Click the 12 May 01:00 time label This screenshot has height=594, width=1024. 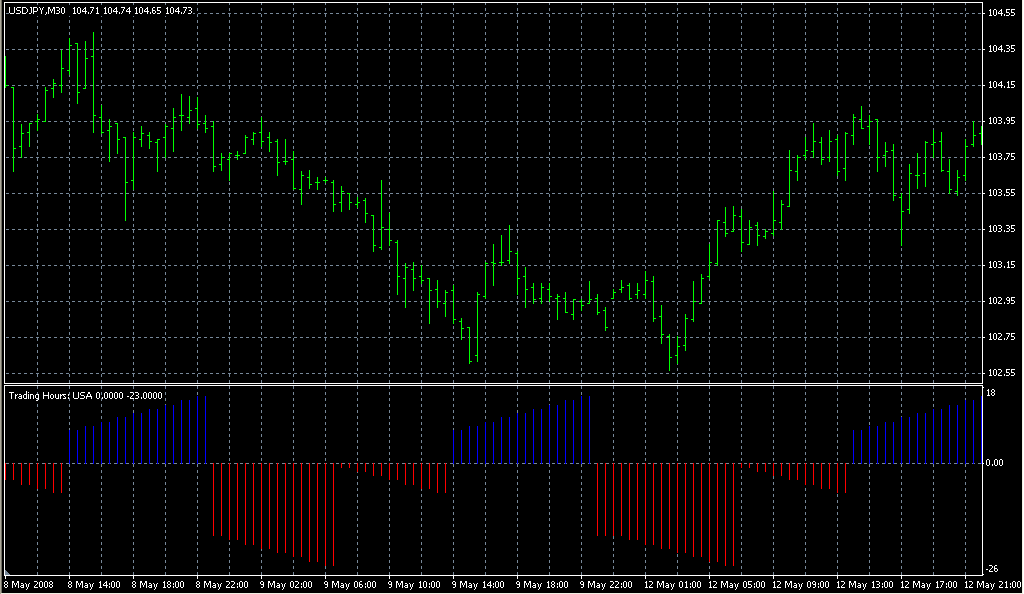coord(673,585)
